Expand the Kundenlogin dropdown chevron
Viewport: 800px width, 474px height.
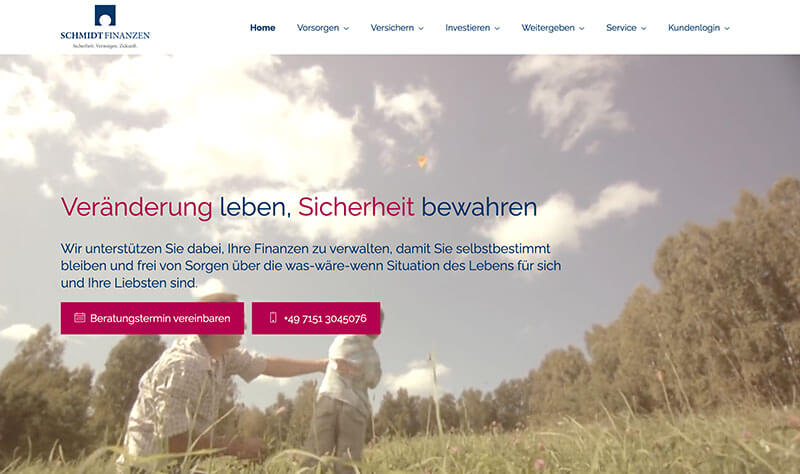[727, 29]
